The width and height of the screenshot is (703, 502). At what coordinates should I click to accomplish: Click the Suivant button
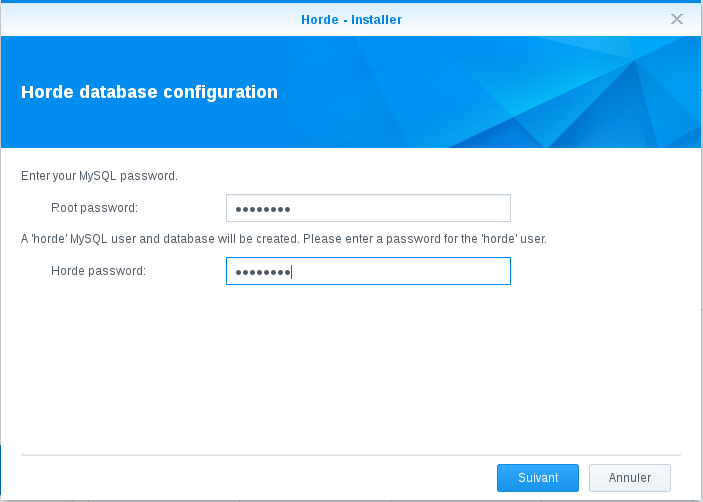[x=537, y=478]
